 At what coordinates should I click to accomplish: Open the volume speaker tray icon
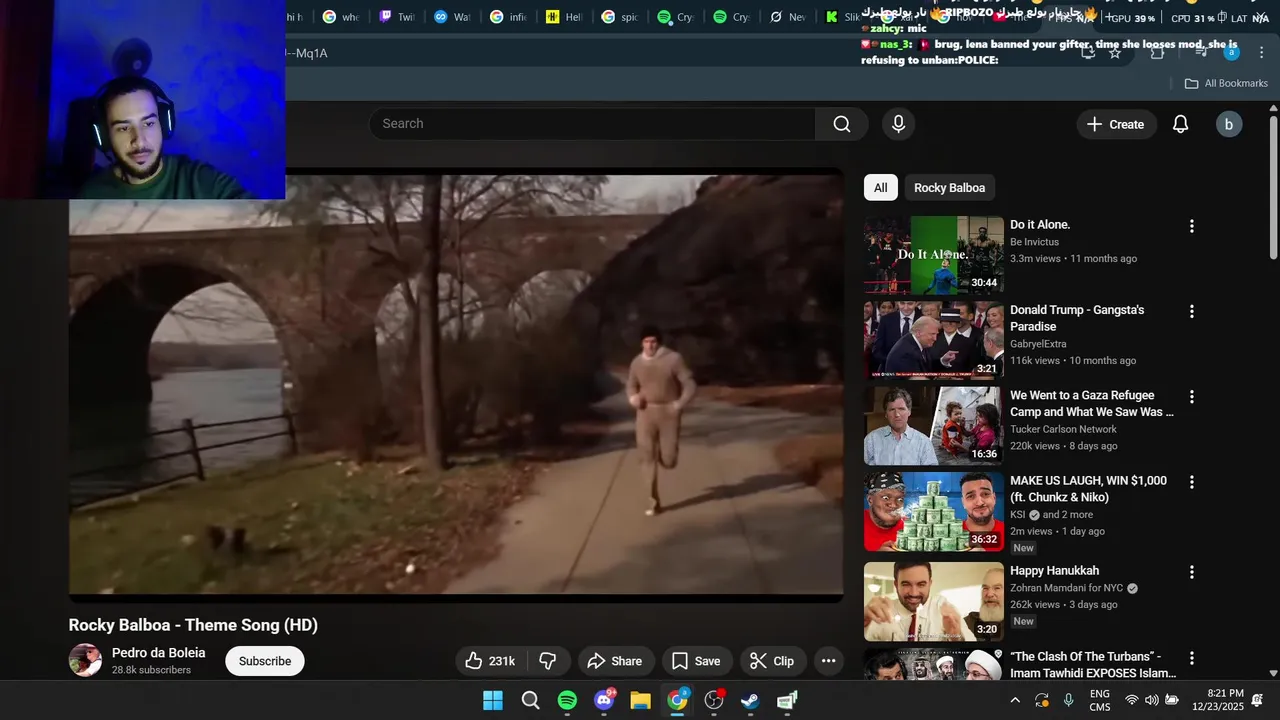pyautogui.click(x=1152, y=700)
